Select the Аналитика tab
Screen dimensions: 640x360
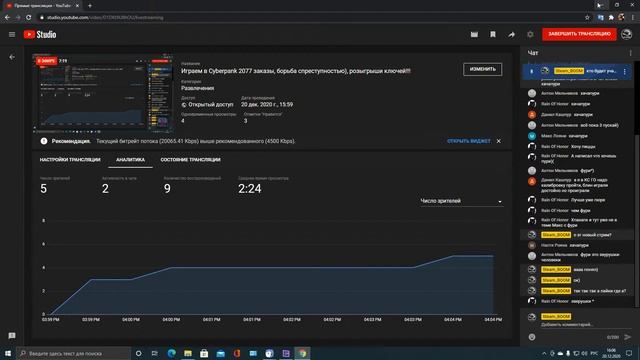coord(130,160)
